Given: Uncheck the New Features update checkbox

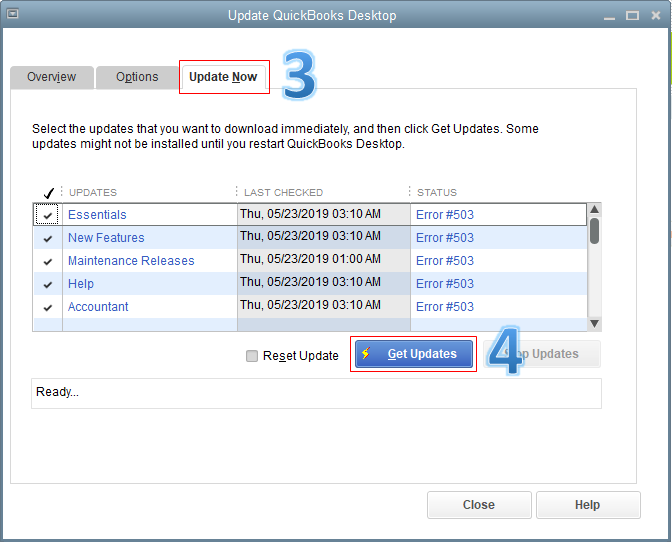Looking at the screenshot, I should point(48,238).
